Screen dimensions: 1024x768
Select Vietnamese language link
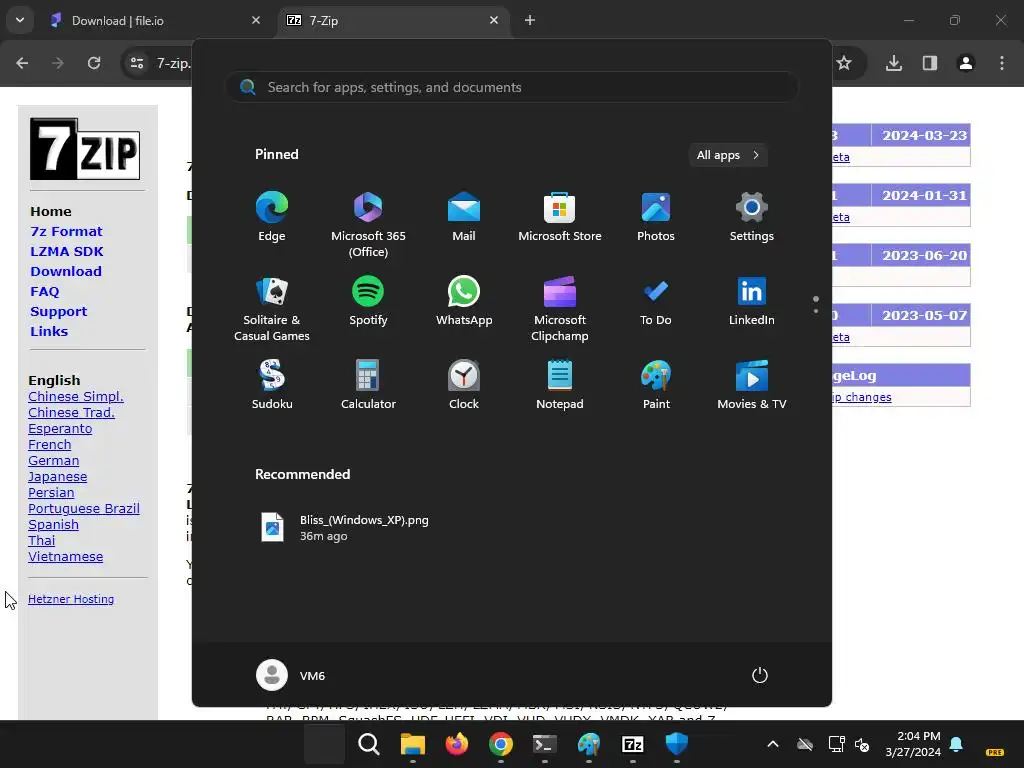(65, 556)
